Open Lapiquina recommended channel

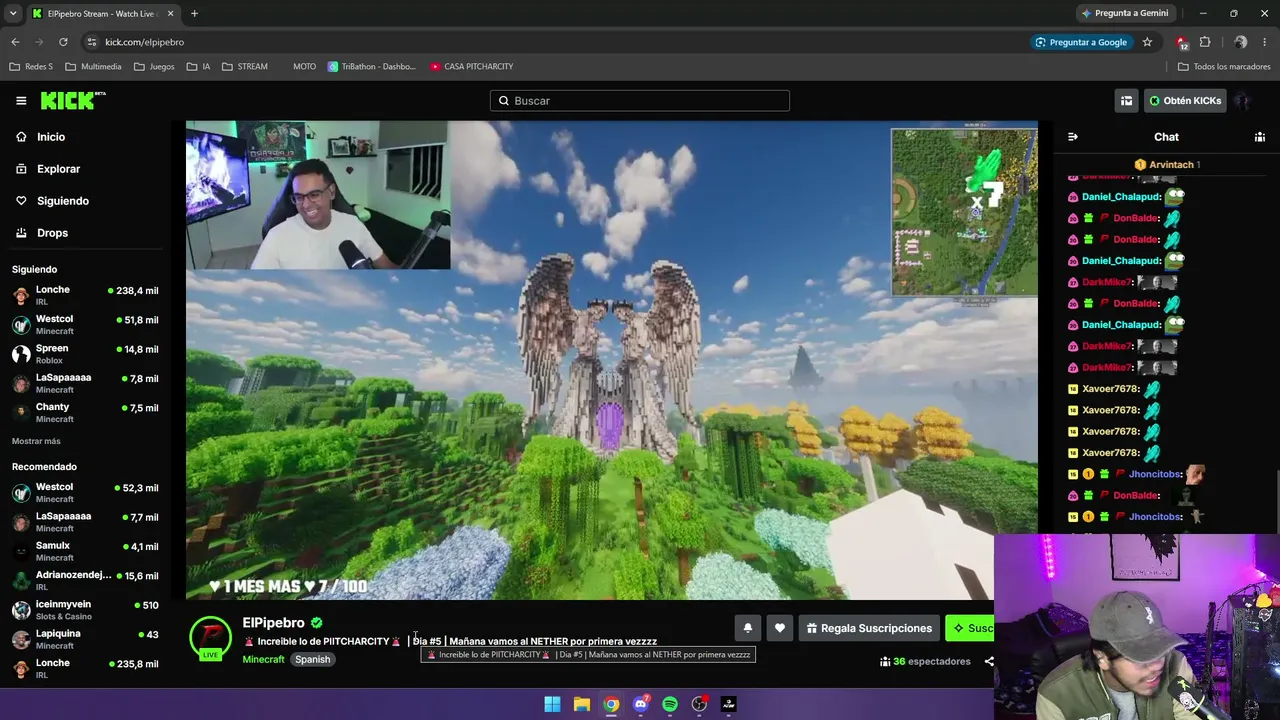85,639
